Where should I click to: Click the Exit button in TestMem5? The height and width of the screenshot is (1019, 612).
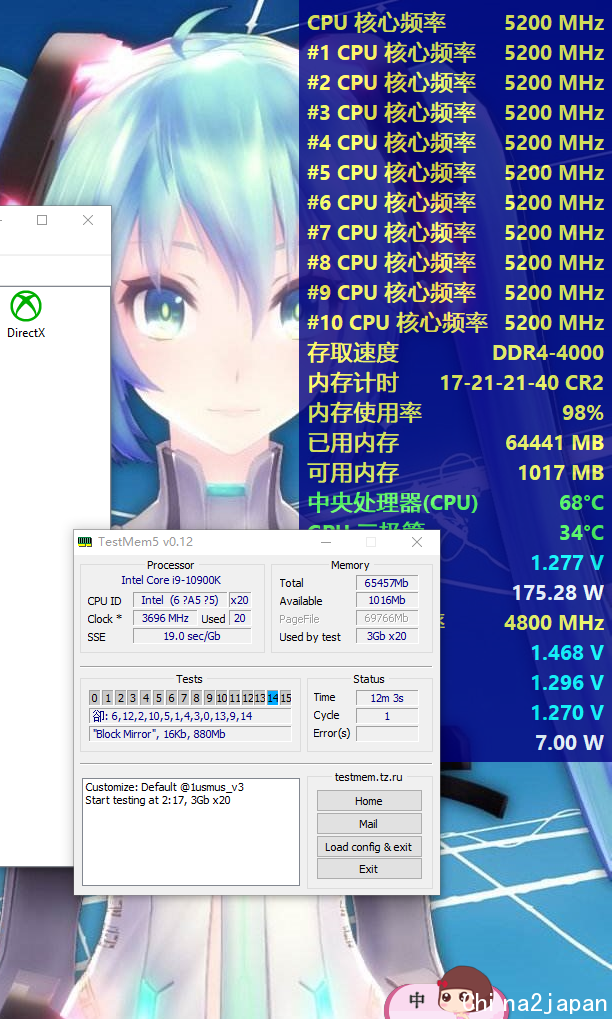(x=369, y=869)
